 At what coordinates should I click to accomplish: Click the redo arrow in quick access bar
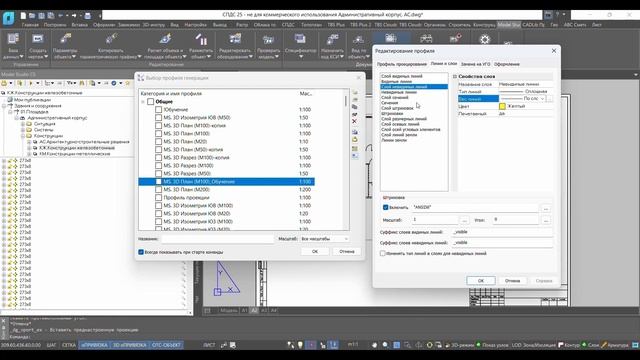[x=74, y=16]
